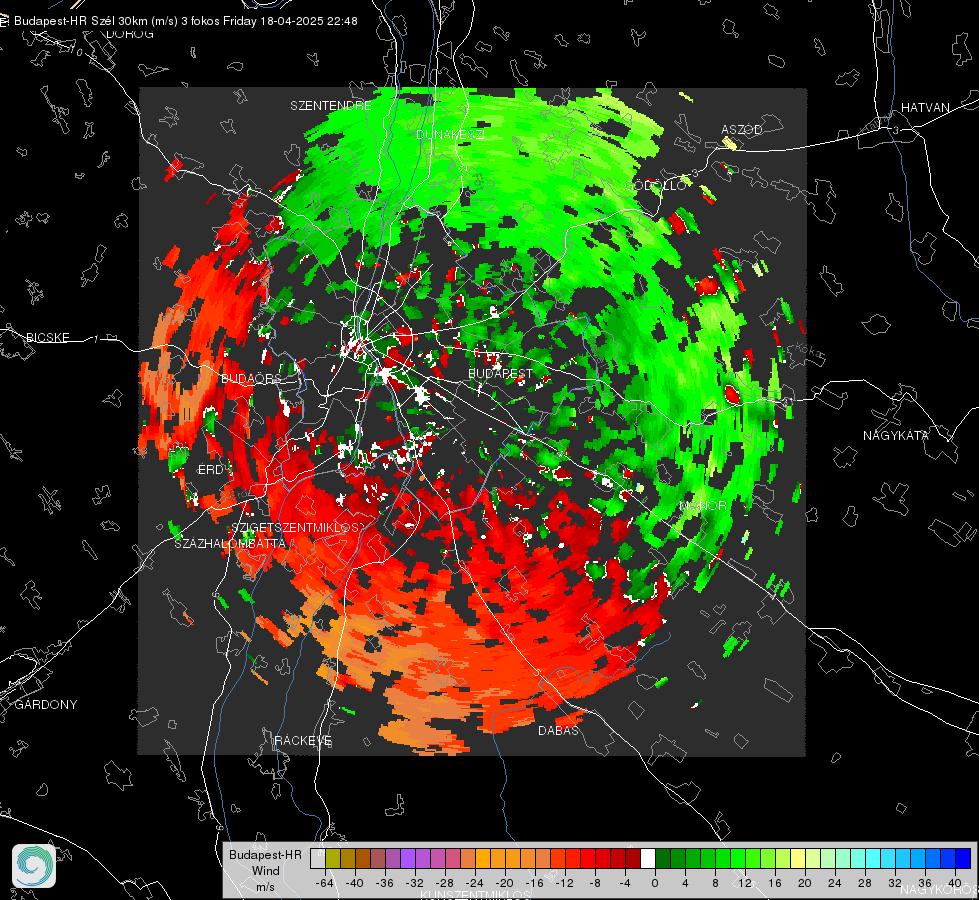This screenshot has height=900, width=979.
Task: Click the DOROG town label
Action: click(x=129, y=34)
